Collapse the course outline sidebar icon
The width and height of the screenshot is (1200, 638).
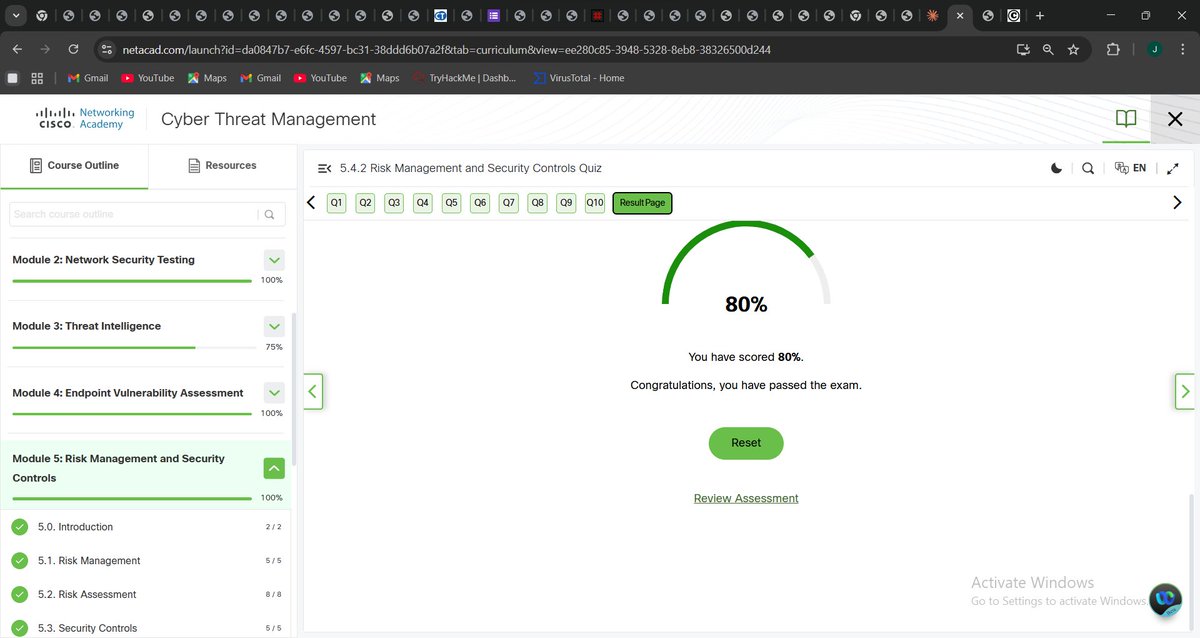[x=324, y=168]
